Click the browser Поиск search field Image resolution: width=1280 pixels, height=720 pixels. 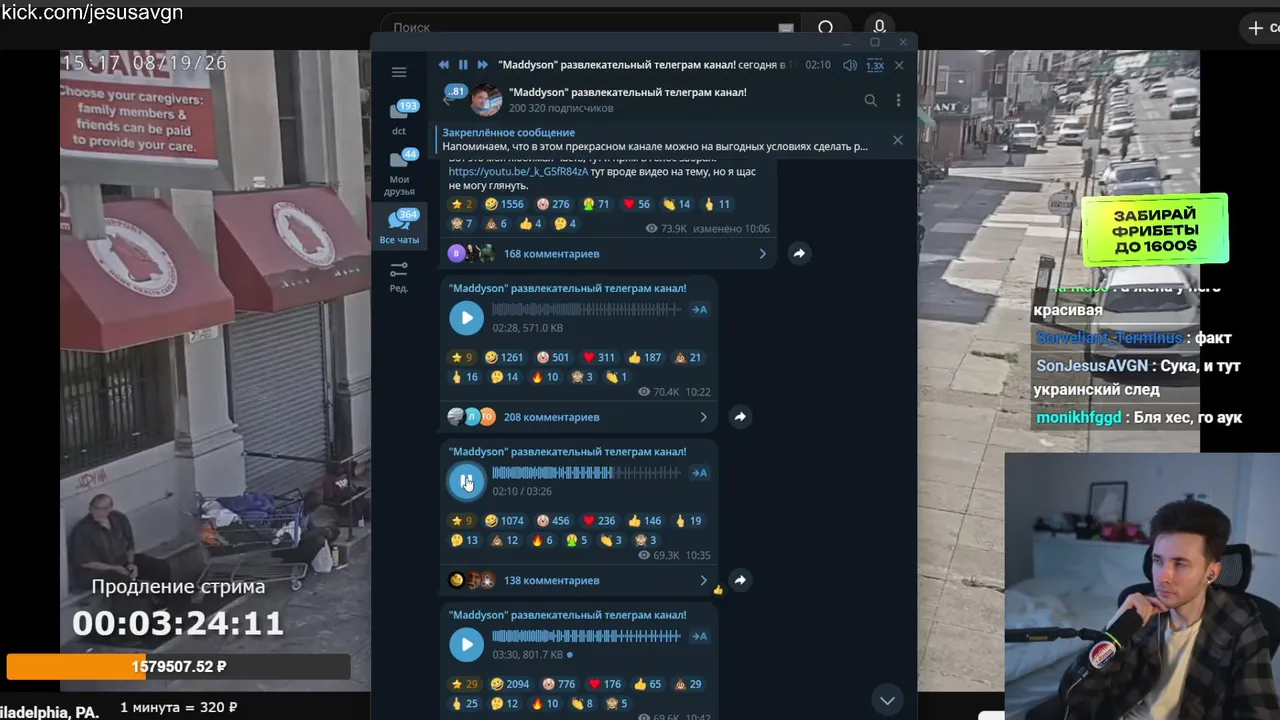coord(590,28)
